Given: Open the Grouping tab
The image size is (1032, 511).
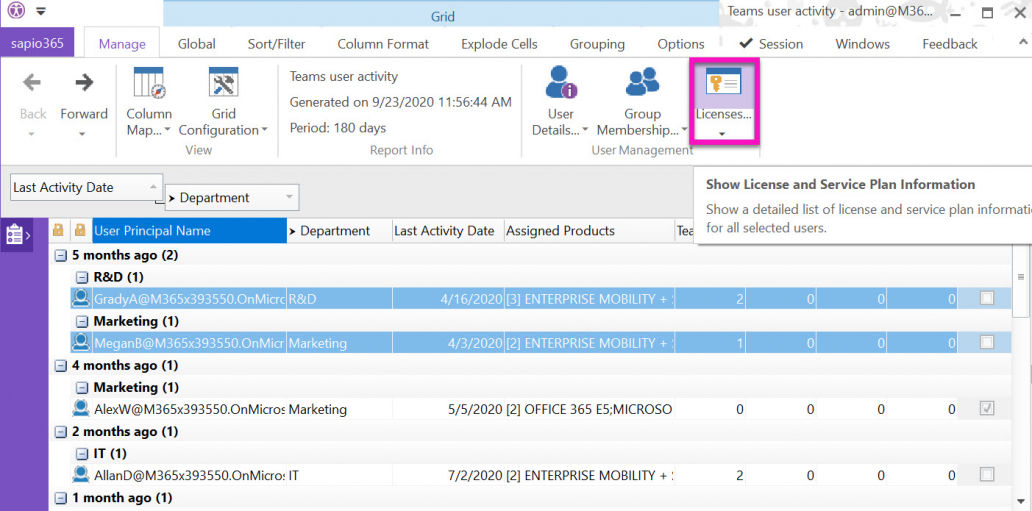Looking at the screenshot, I should [598, 44].
